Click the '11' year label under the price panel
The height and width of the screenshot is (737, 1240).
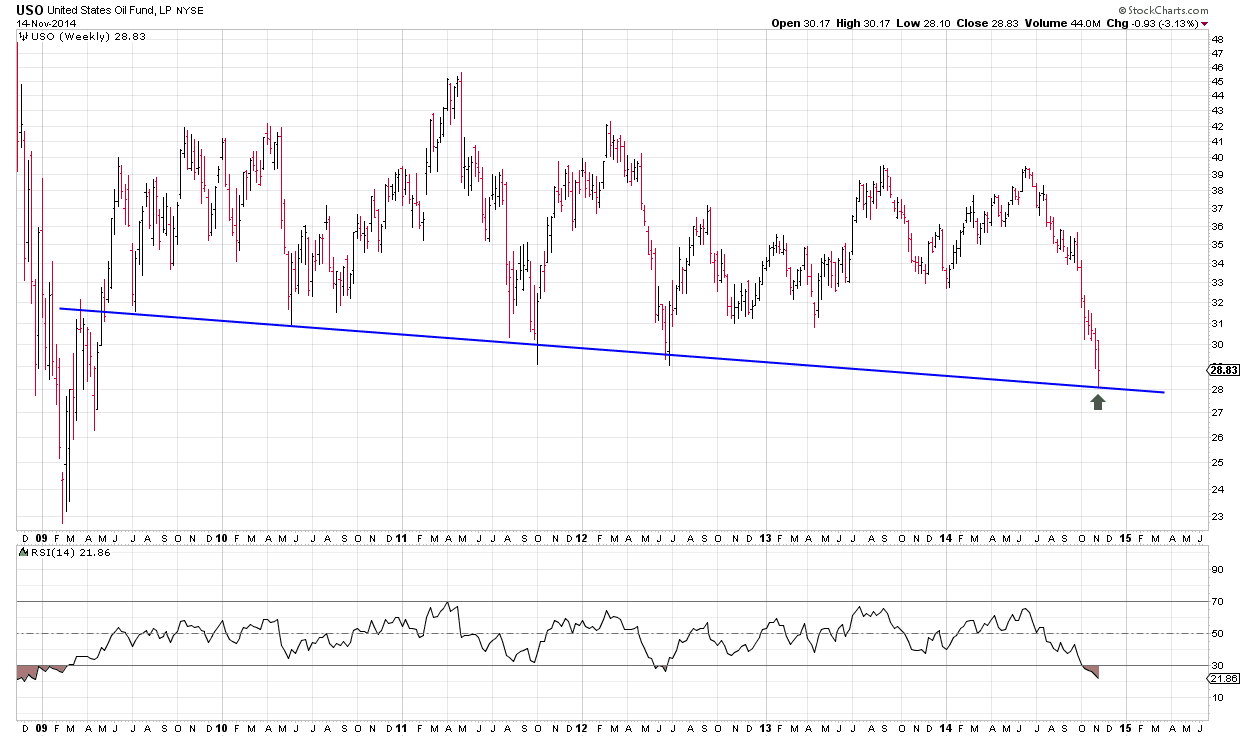pos(401,537)
